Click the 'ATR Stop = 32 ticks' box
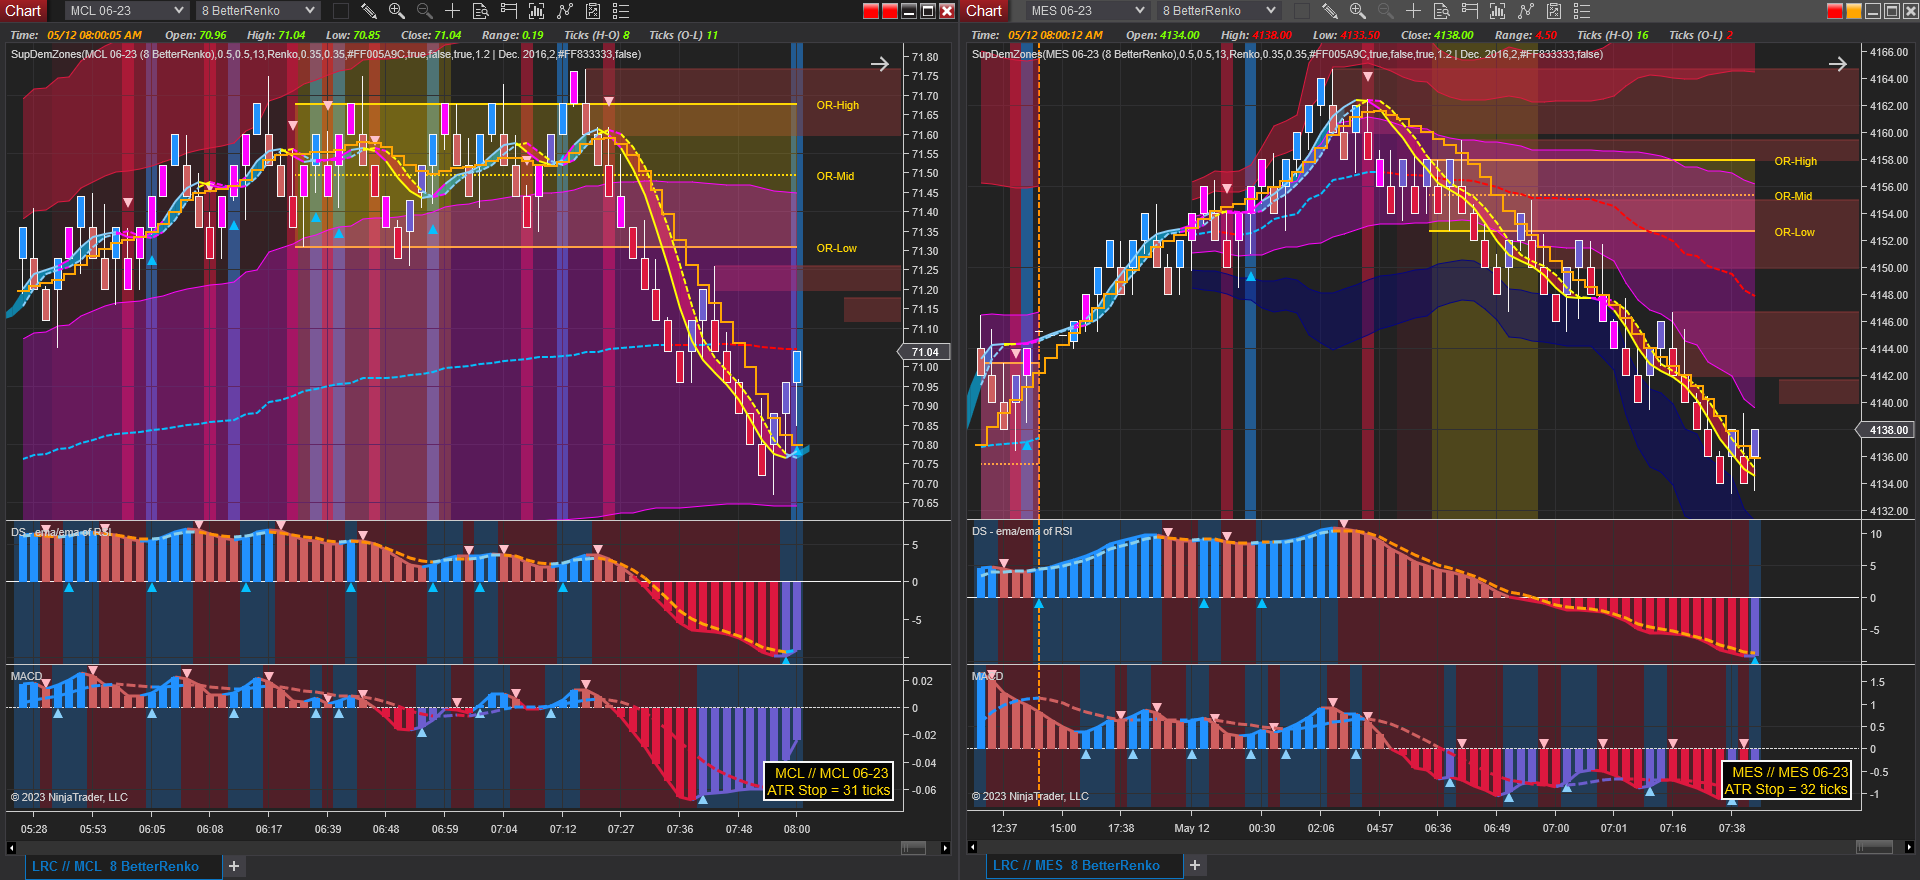Image resolution: width=1920 pixels, height=880 pixels. pyautogui.click(x=1786, y=780)
